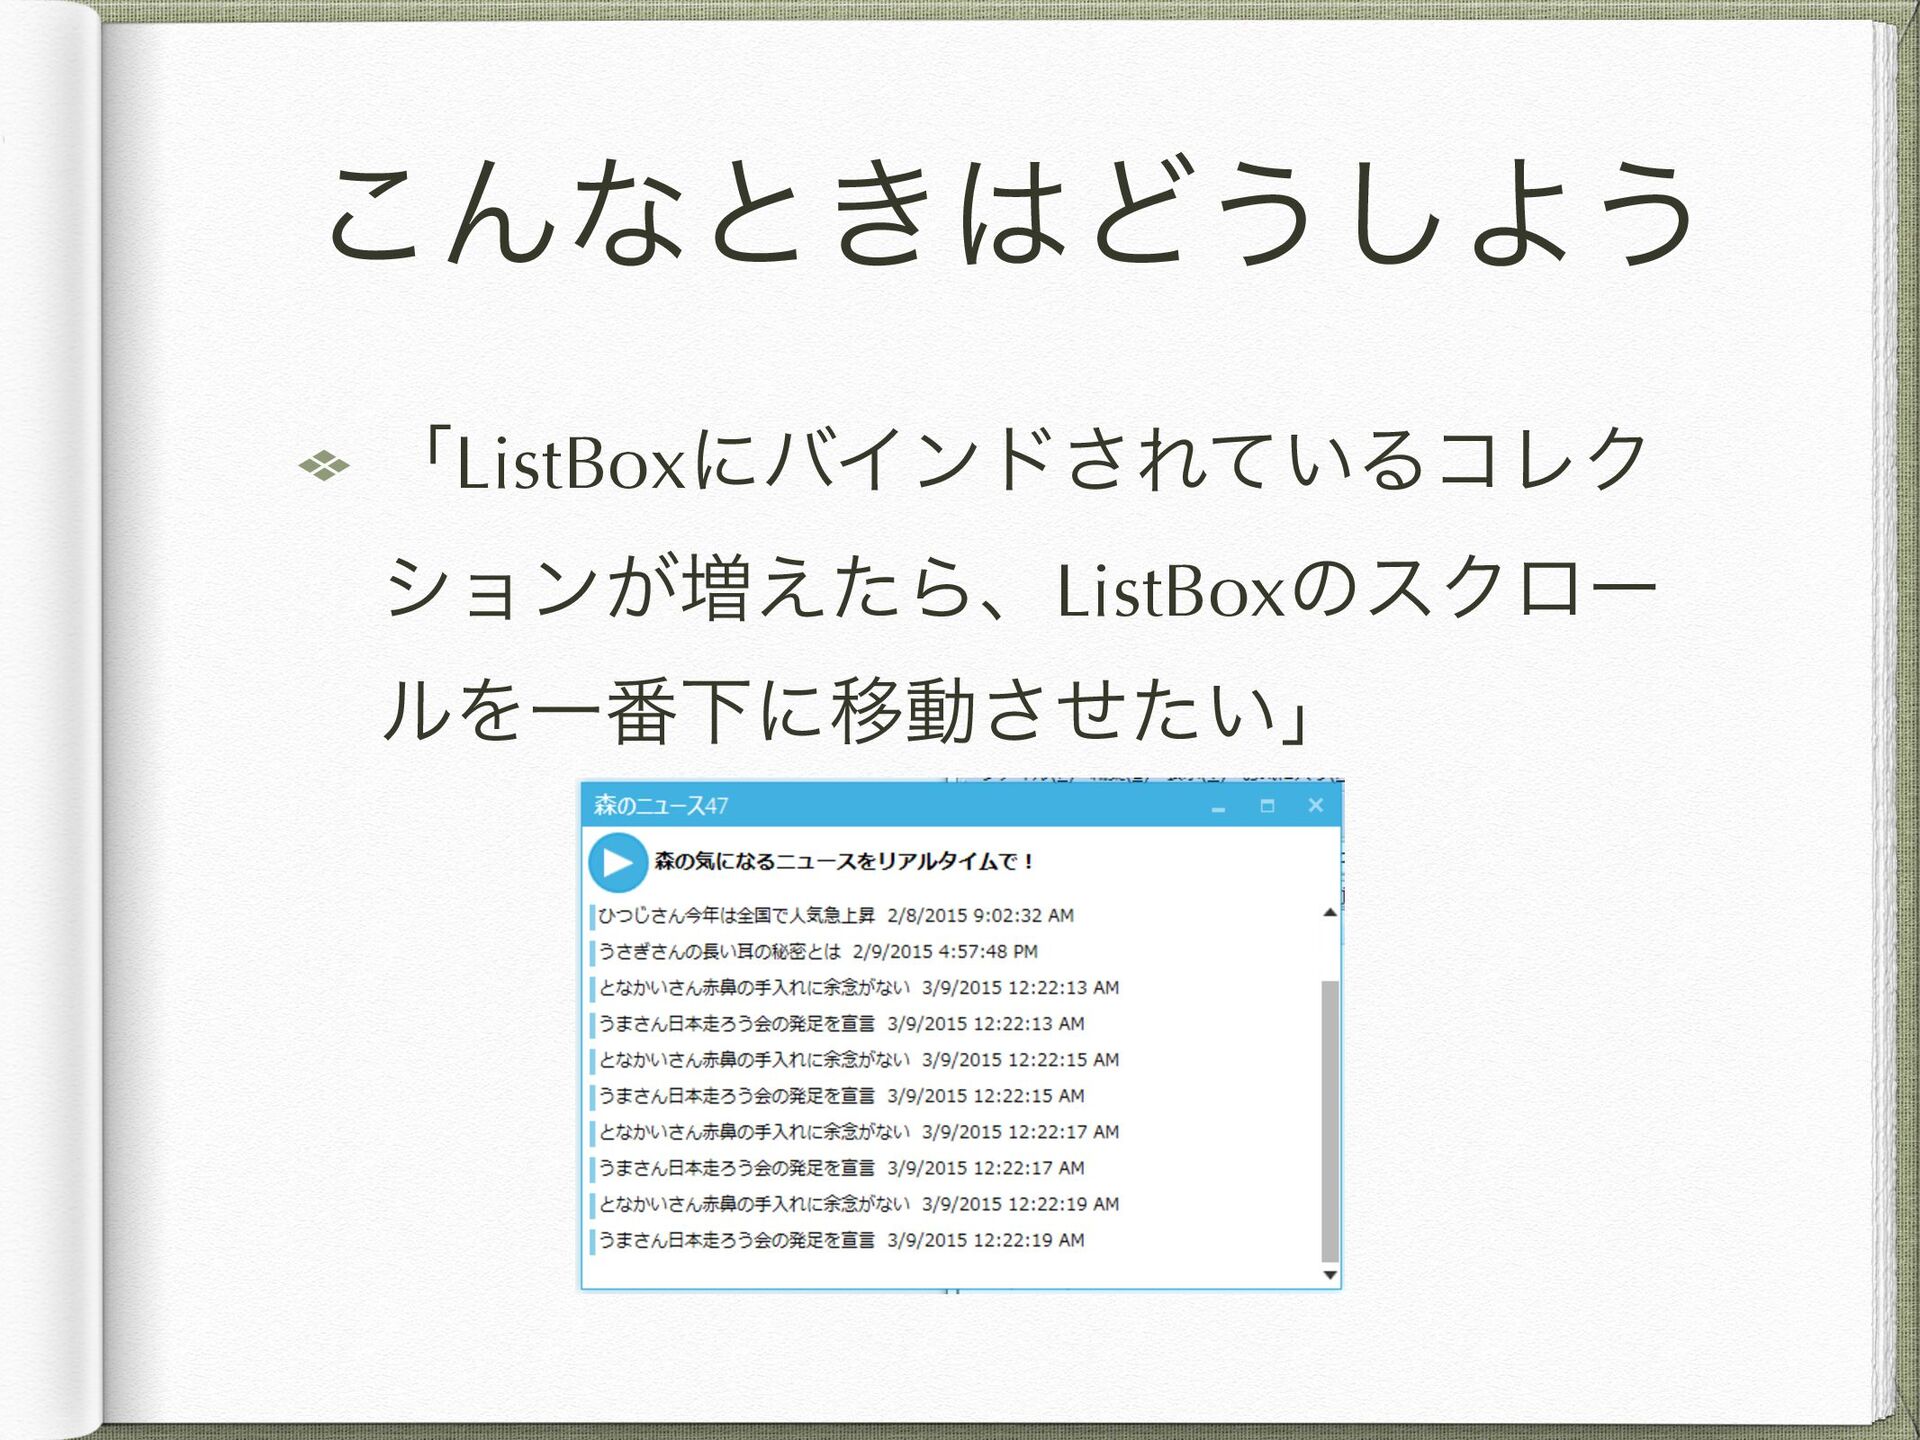Maximize the 森のニュース47 window
This screenshot has height=1440, width=1920.
(x=1267, y=806)
